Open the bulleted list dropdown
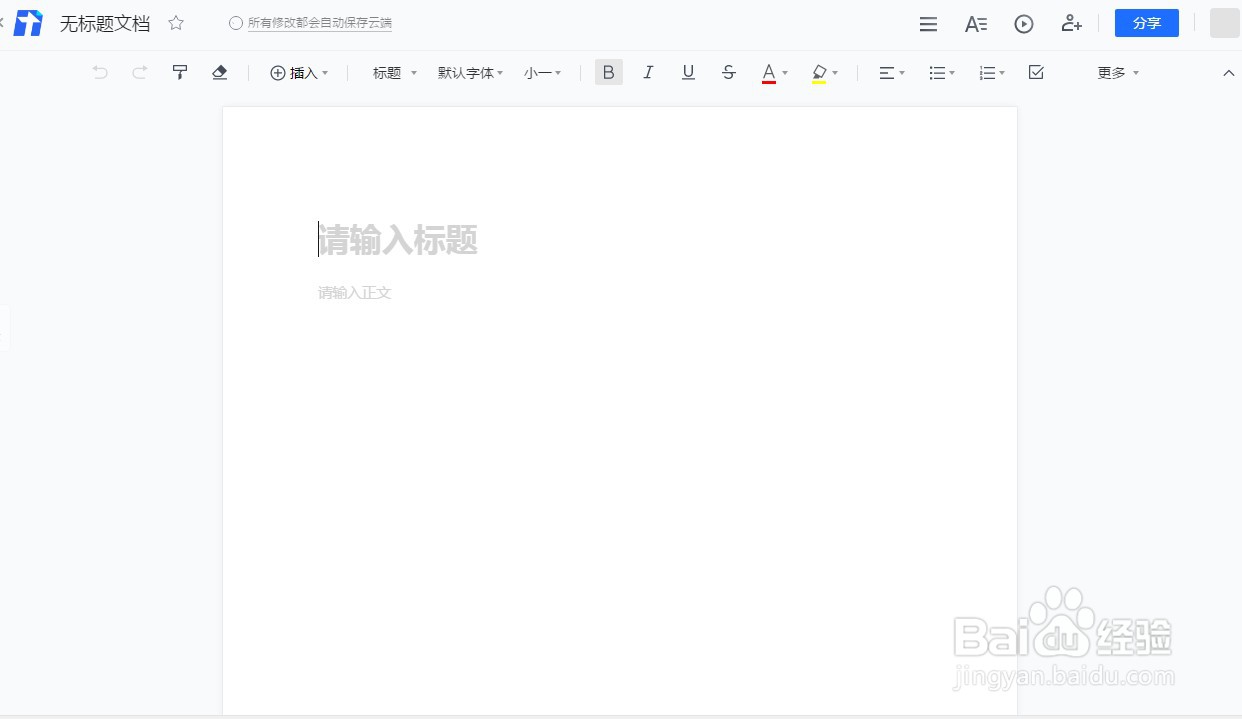 (942, 73)
